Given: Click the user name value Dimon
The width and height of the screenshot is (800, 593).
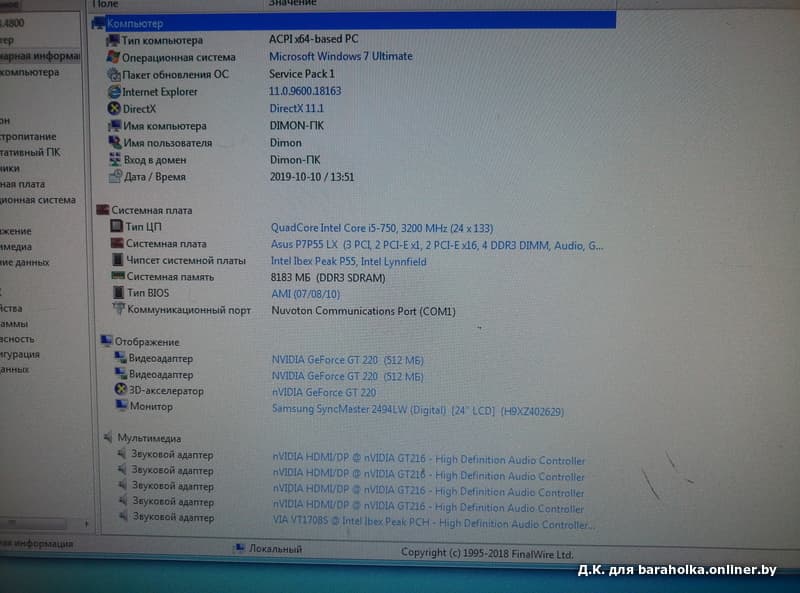Looking at the screenshot, I should click(285, 142).
